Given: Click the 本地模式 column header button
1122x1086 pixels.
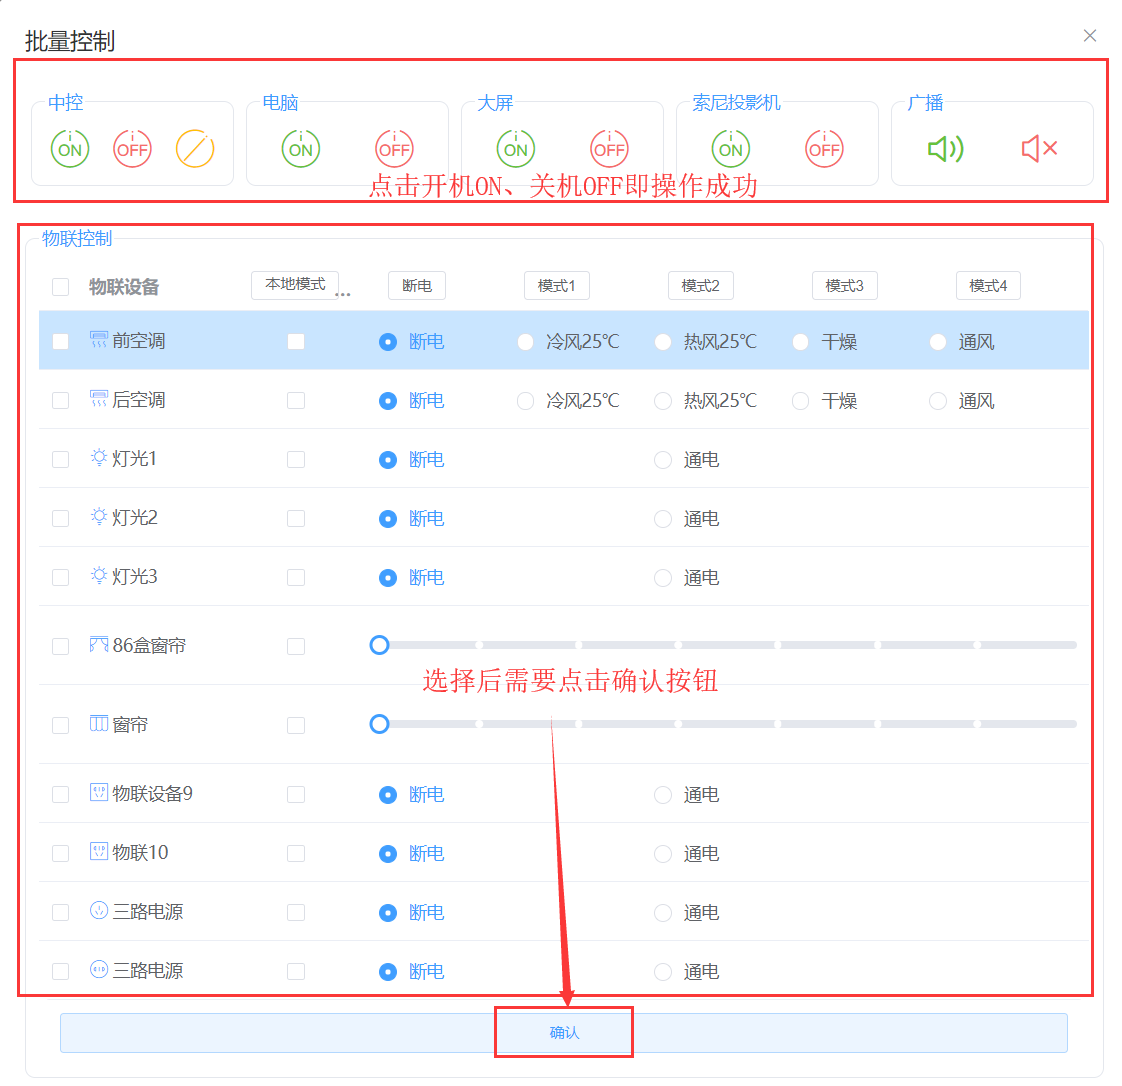Looking at the screenshot, I should pos(295,285).
